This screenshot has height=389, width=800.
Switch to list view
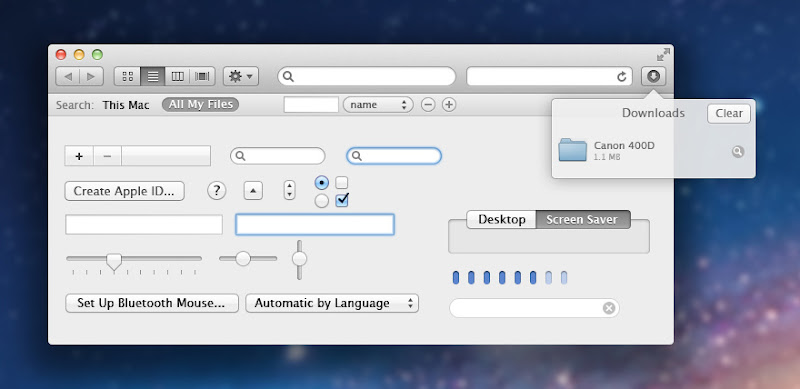(153, 77)
